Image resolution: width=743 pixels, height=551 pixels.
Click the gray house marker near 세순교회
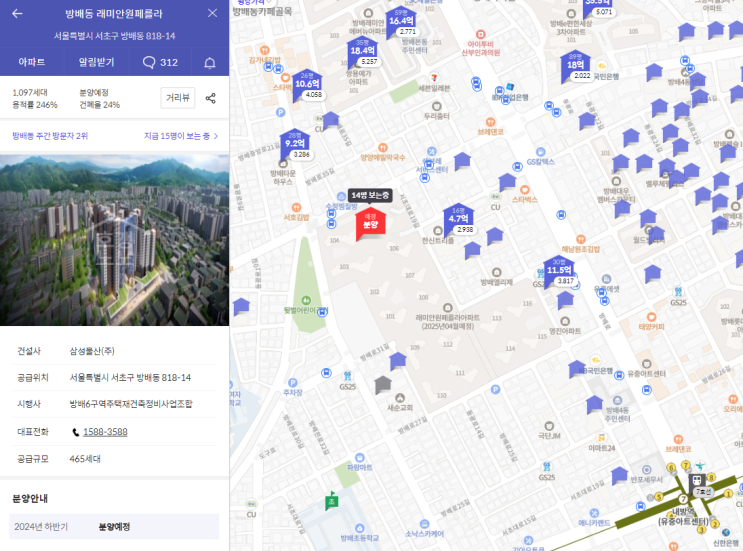(383, 385)
